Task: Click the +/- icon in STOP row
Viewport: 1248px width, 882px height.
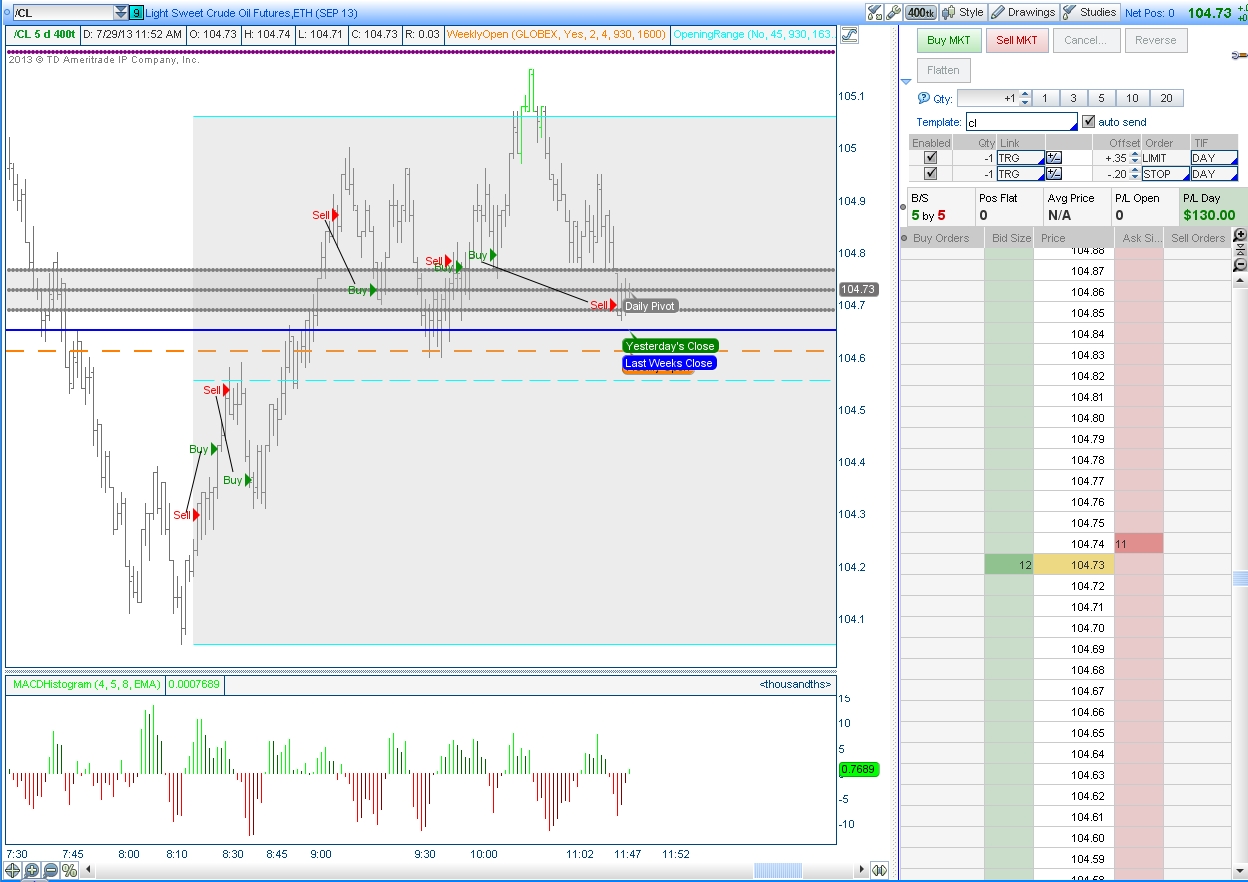Action: coord(1054,174)
